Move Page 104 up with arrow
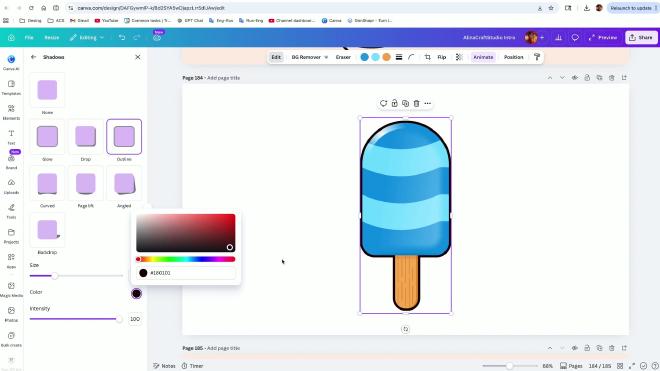 click(x=550, y=78)
